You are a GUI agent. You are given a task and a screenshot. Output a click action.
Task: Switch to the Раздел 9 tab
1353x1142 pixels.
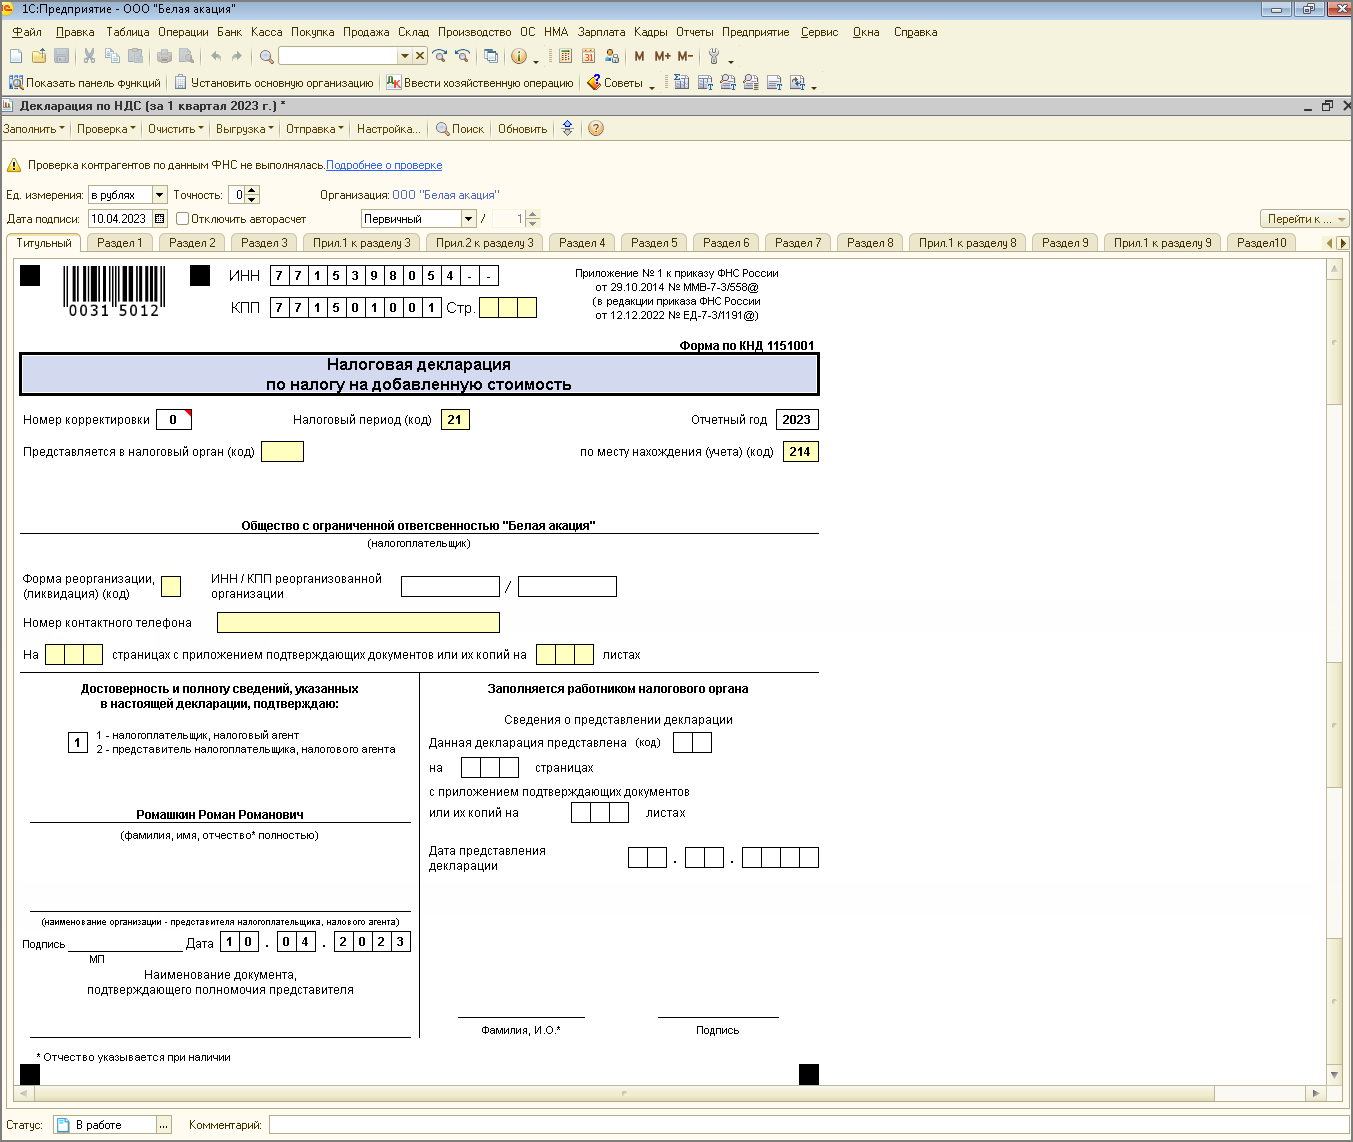[1065, 243]
